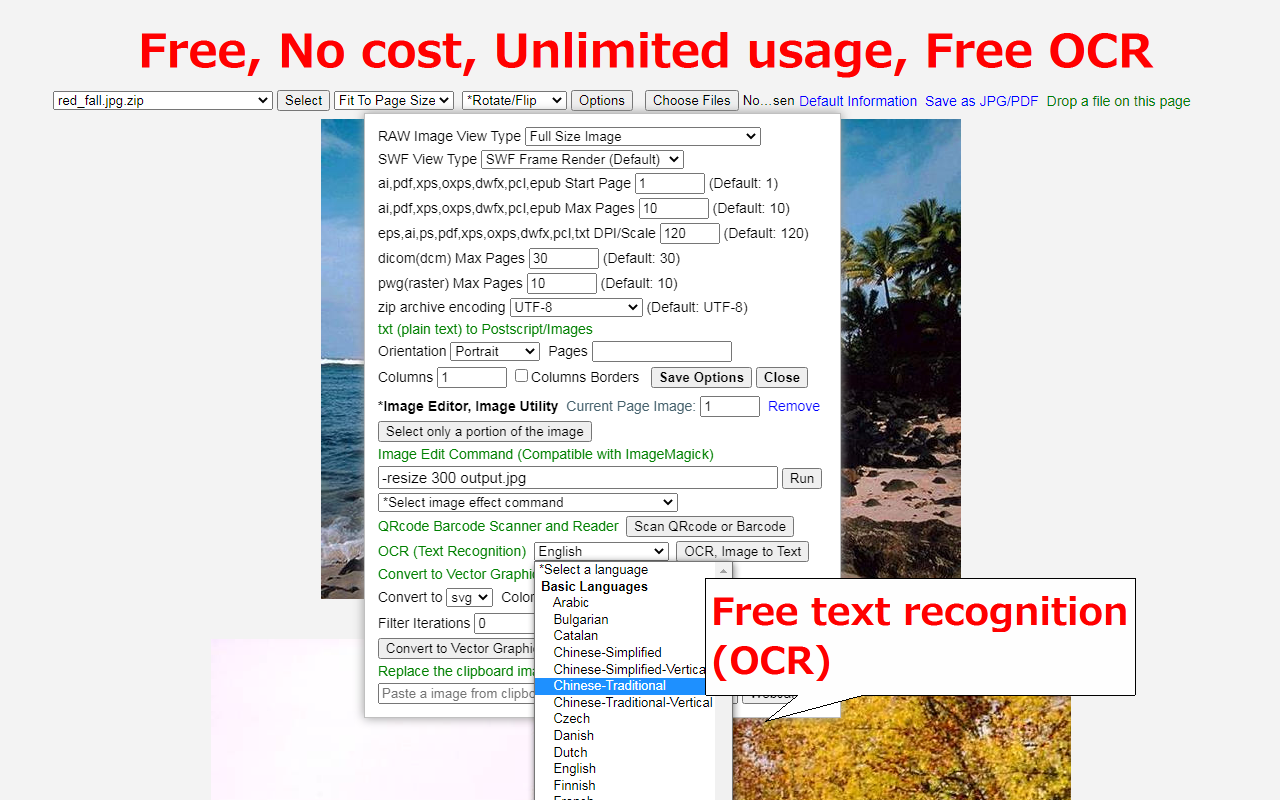
Task: Start Scan QRcode or Barcode
Action: (x=709, y=526)
